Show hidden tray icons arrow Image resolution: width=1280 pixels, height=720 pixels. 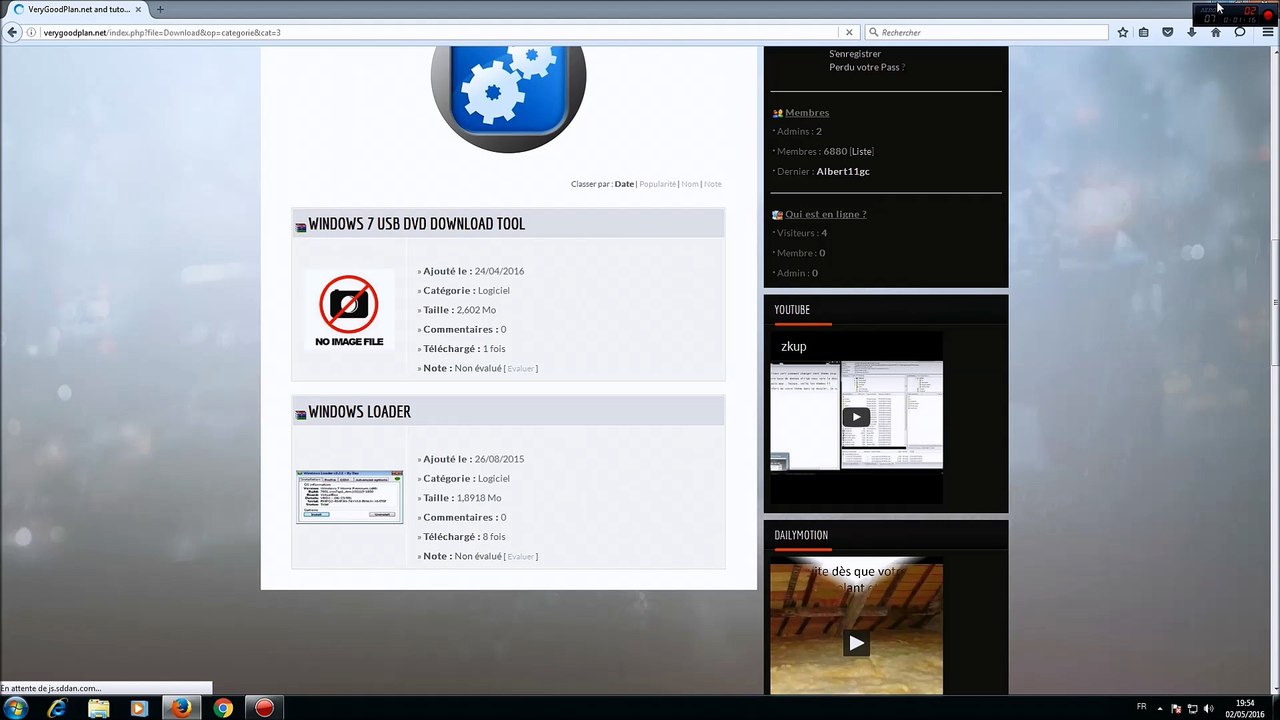coord(1161,708)
